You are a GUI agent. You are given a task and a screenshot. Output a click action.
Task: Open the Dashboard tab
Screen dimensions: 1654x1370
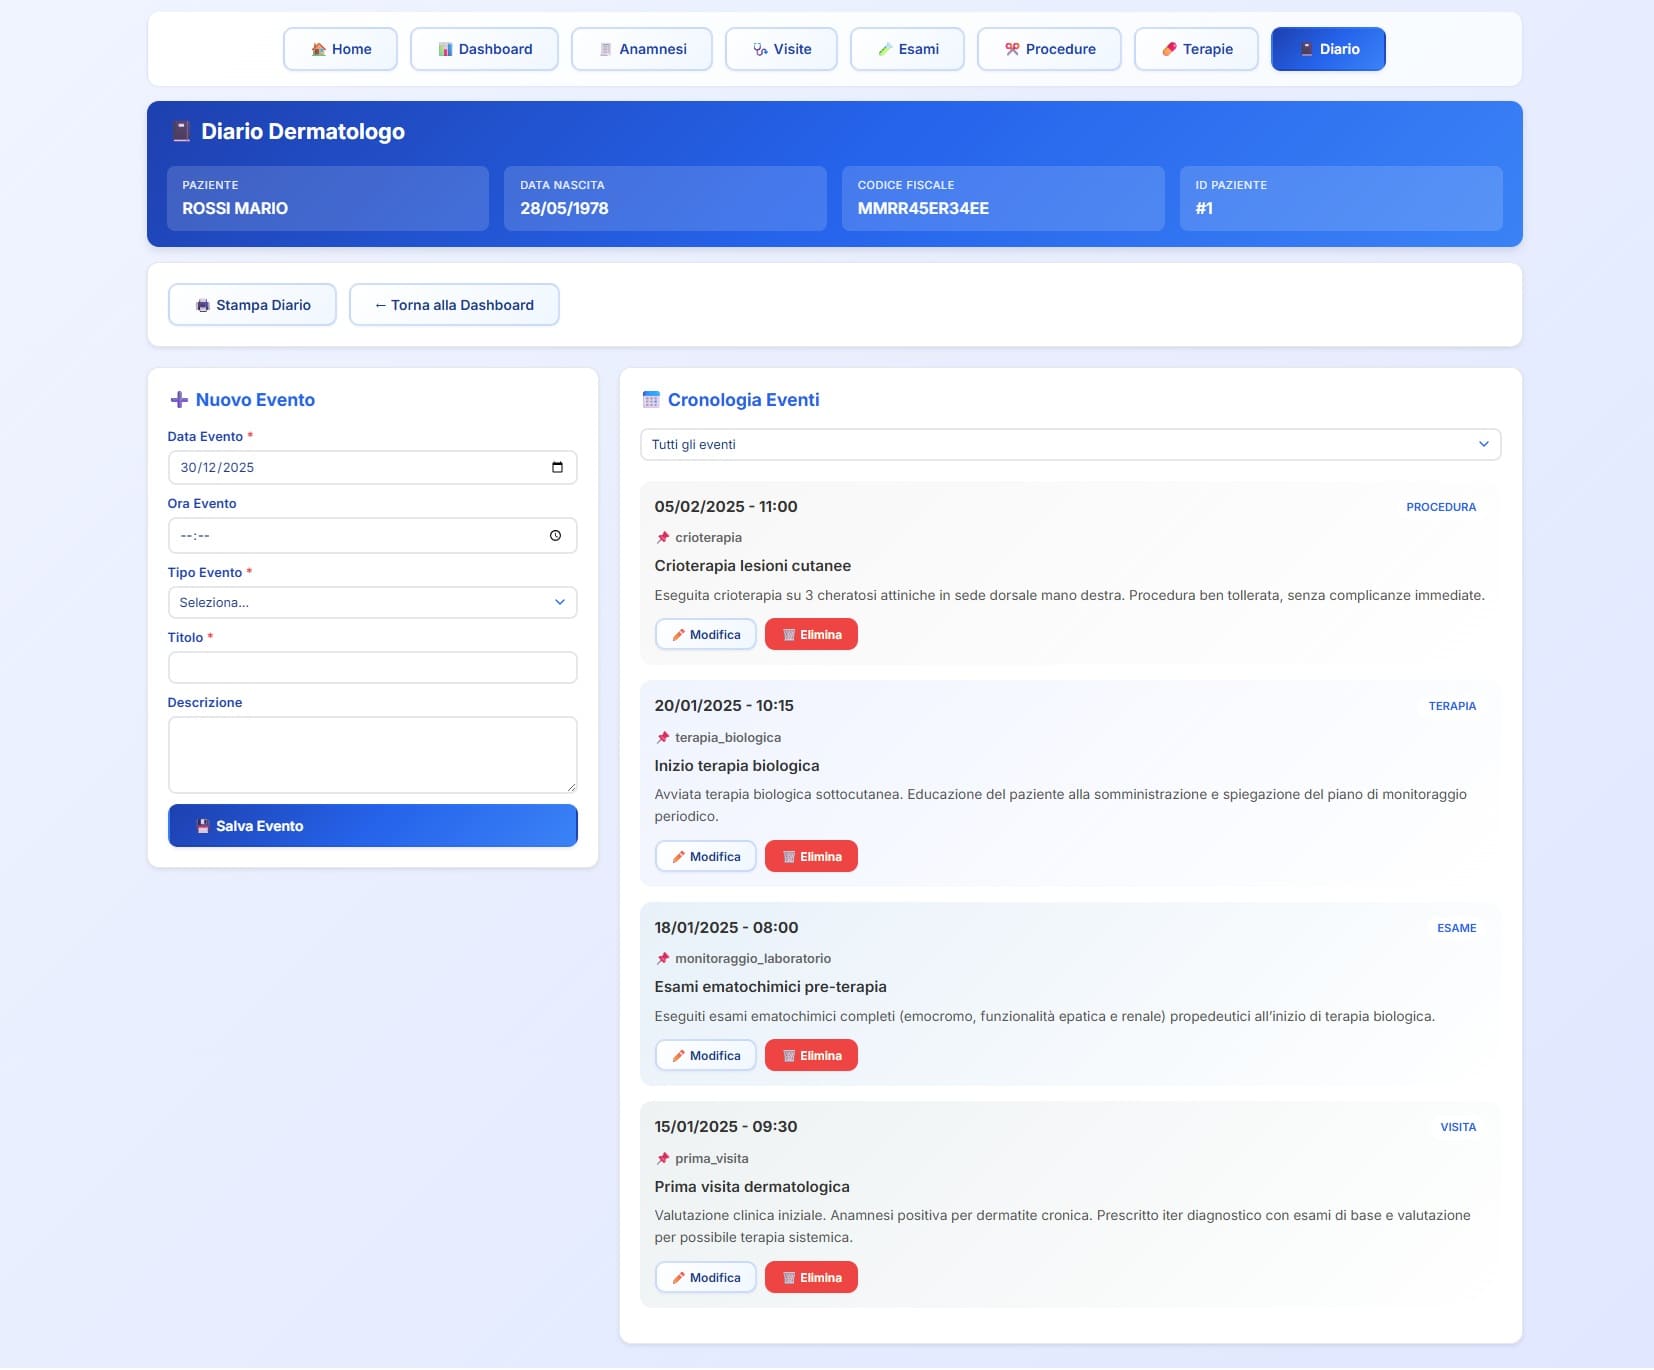click(x=484, y=49)
